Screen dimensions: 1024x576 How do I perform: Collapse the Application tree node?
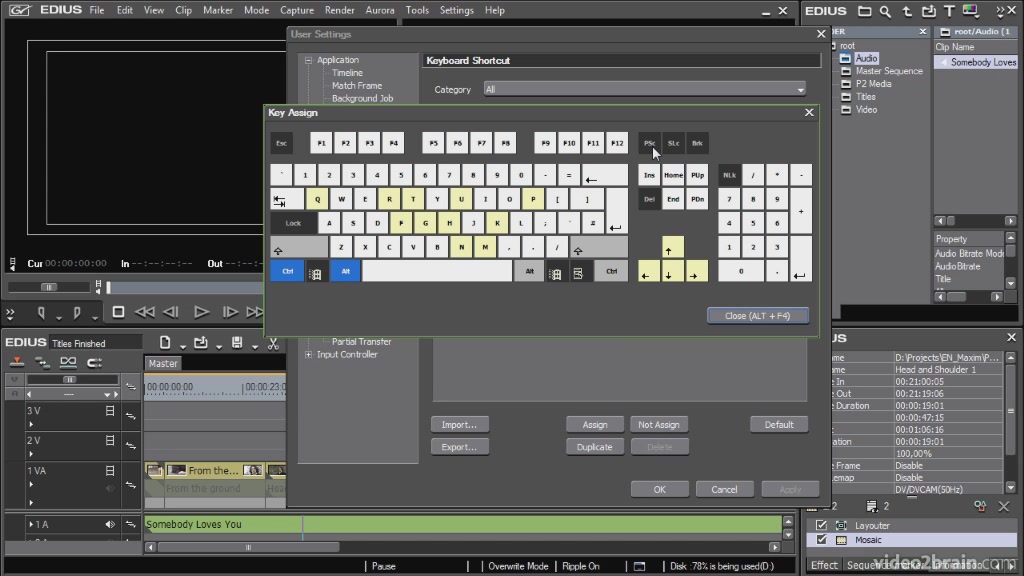[308, 60]
